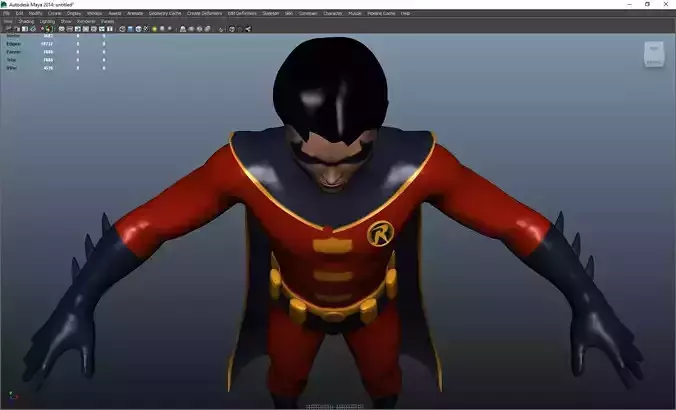676x410 pixels.
Task: Open the Constrain menu
Action: [x=308, y=13]
